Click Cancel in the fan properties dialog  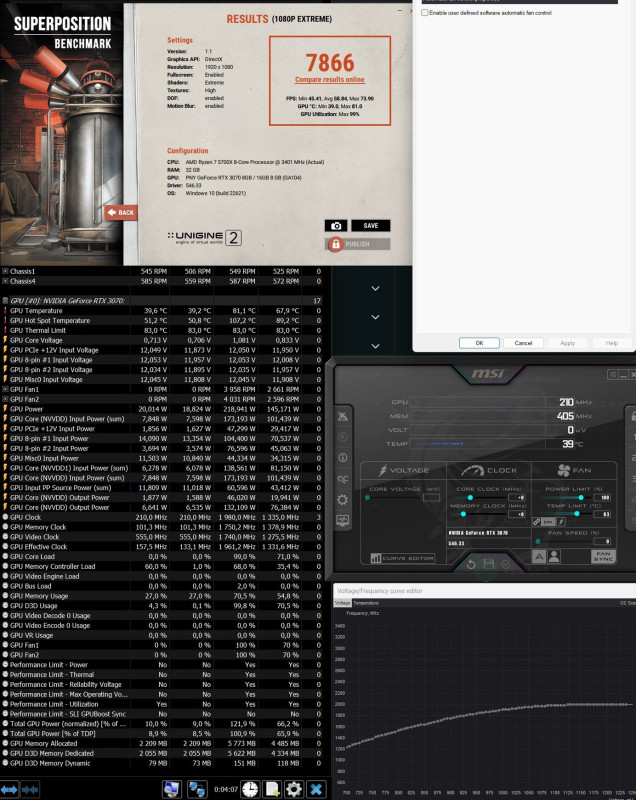click(523, 343)
